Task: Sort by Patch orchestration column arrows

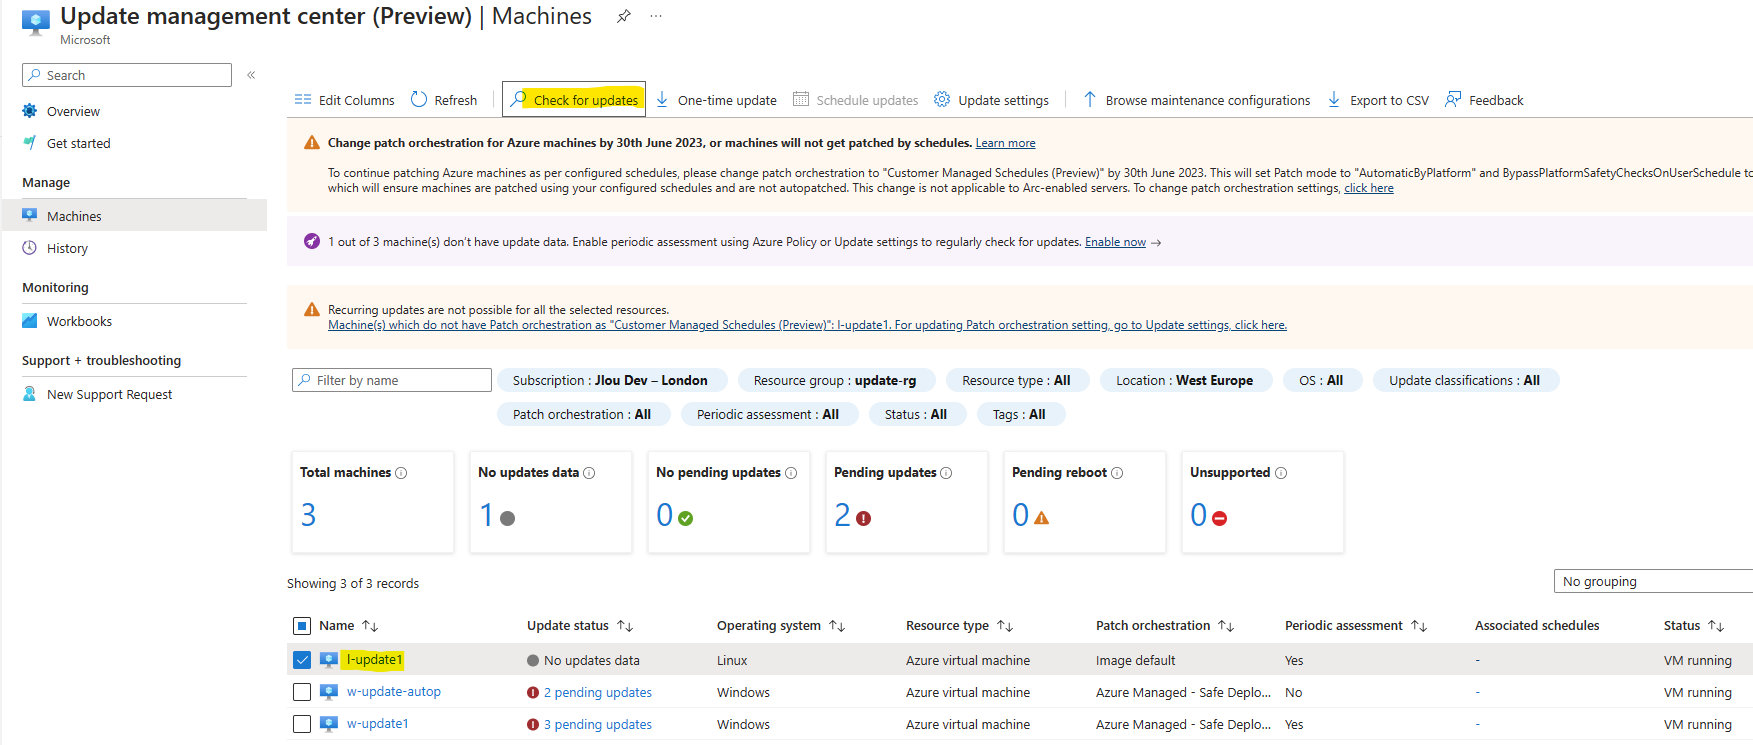Action: click(x=1226, y=626)
